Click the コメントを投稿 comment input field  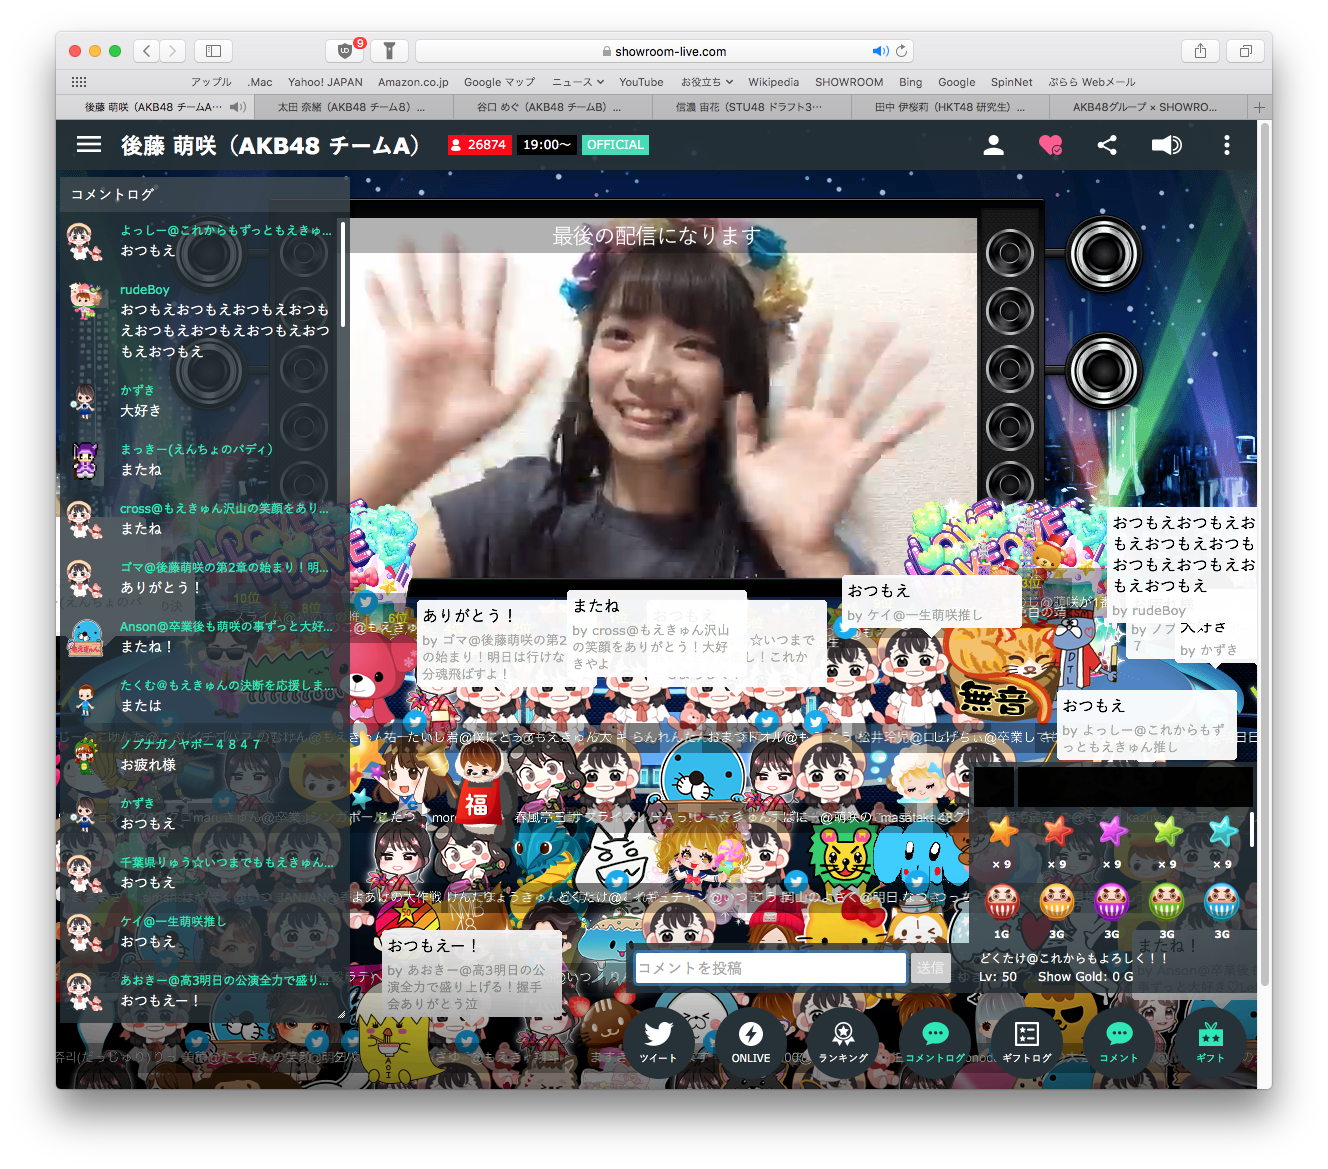click(x=770, y=968)
